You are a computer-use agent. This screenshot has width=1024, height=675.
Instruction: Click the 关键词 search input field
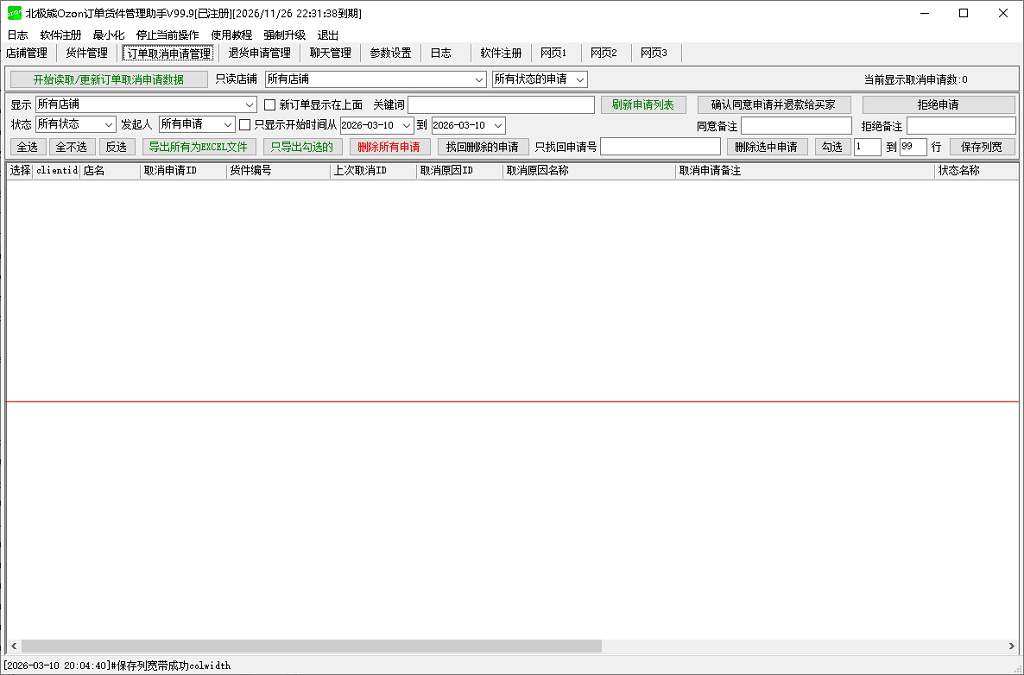(501, 105)
